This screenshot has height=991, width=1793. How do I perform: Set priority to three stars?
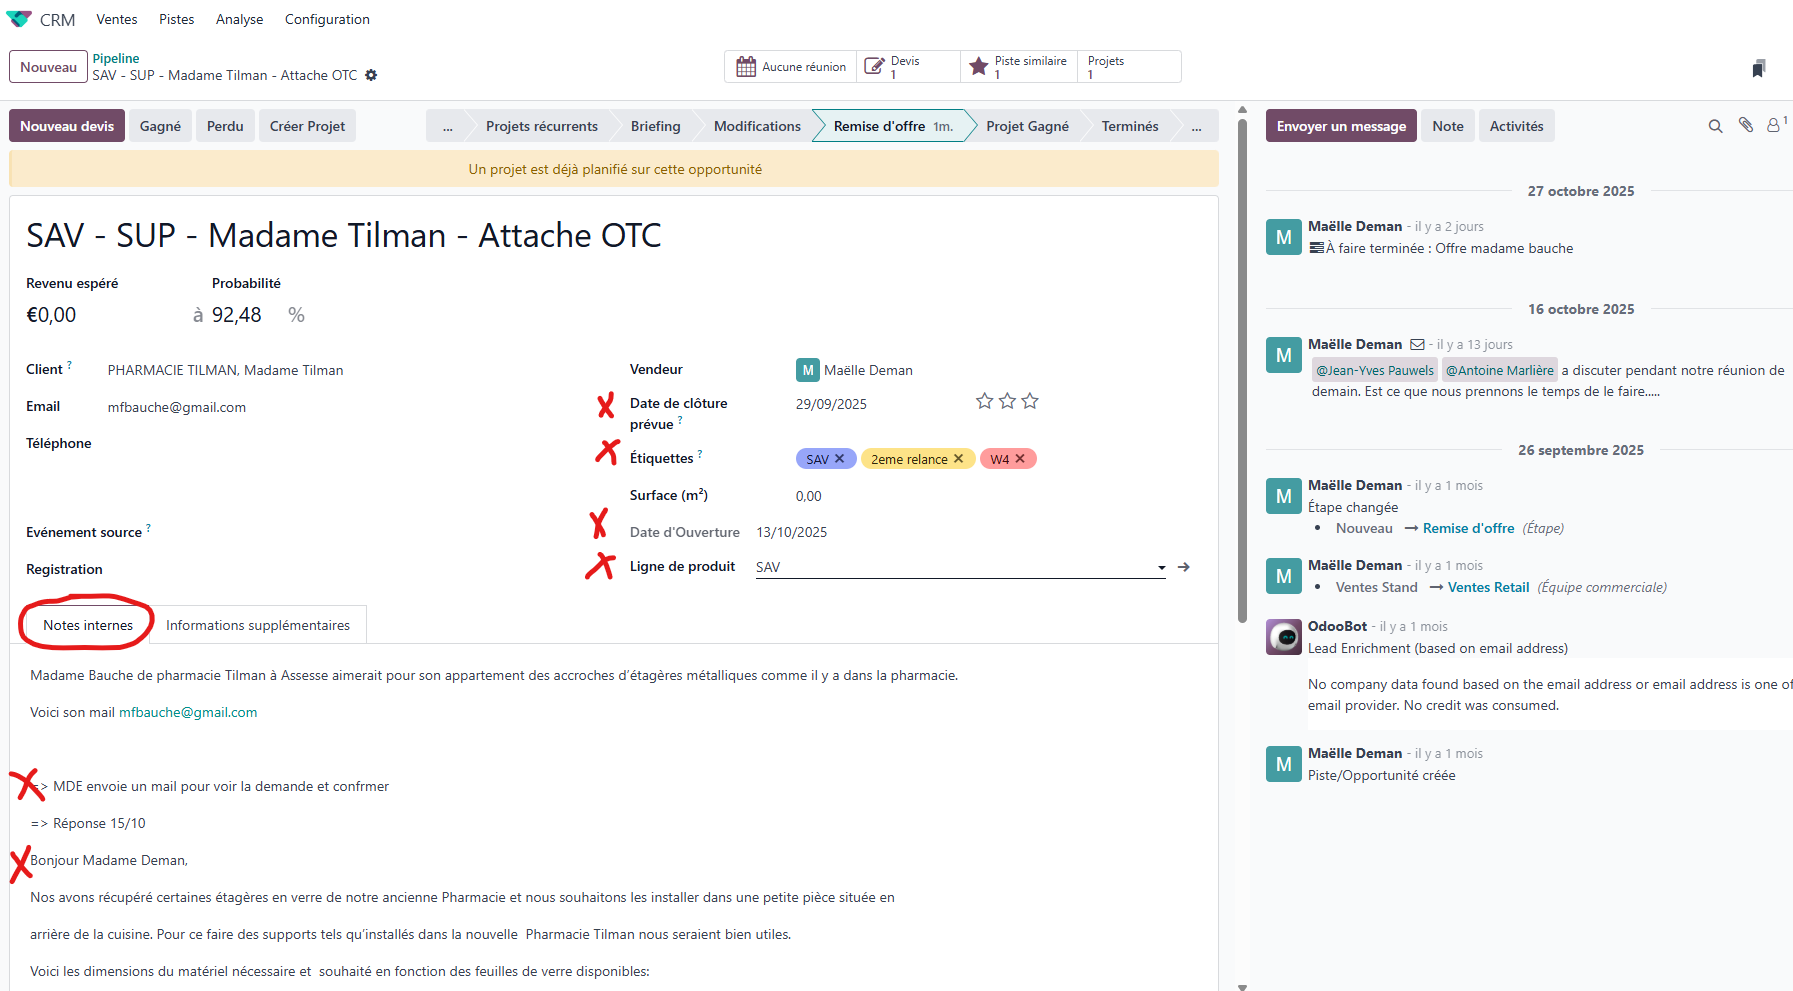1030,401
